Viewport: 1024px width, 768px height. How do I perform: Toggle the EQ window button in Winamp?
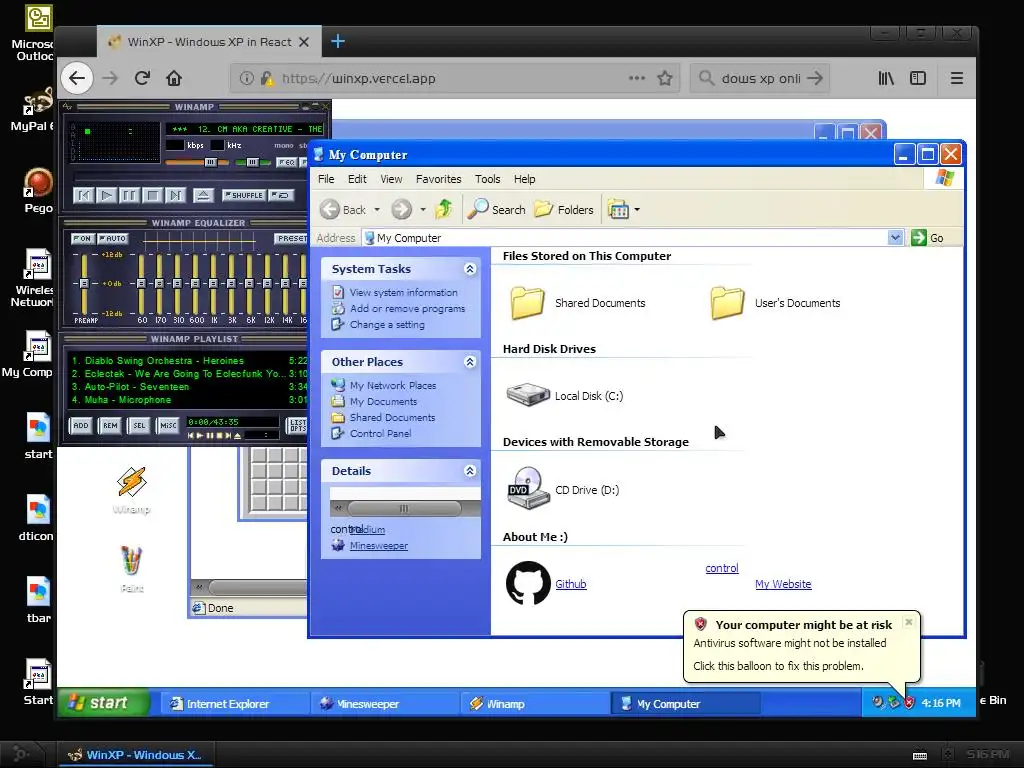pos(286,162)
